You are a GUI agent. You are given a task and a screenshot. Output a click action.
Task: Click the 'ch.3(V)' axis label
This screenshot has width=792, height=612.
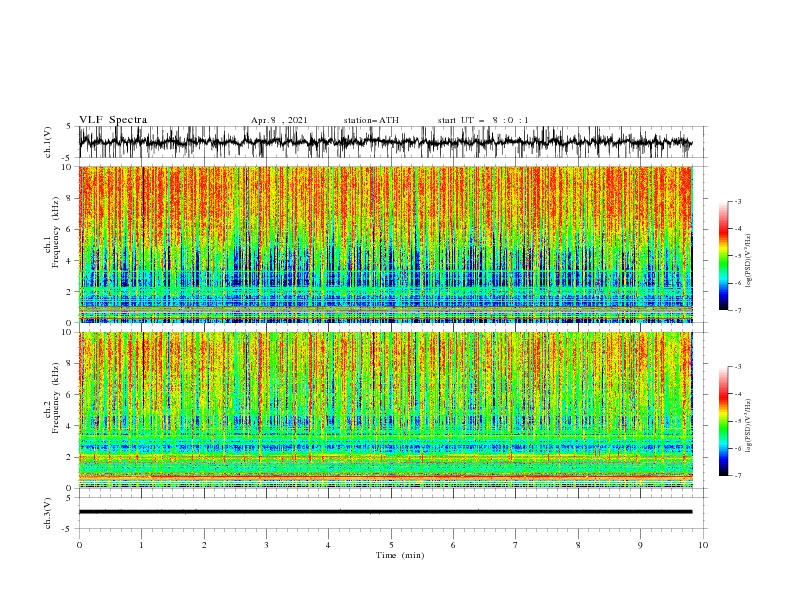(x=48, y=513)
